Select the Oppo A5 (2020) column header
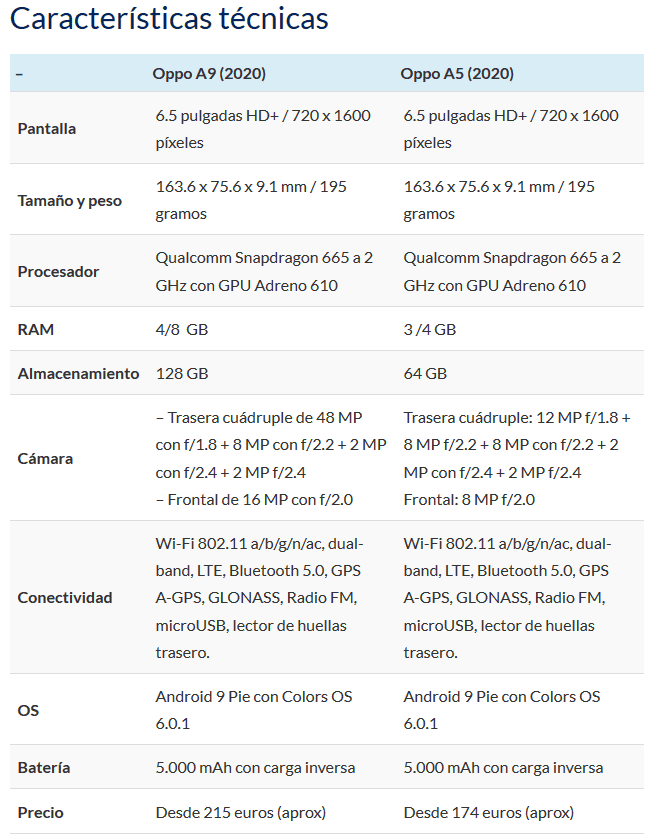657x840 pixels. pyautogui.click(x=457, y=73)
